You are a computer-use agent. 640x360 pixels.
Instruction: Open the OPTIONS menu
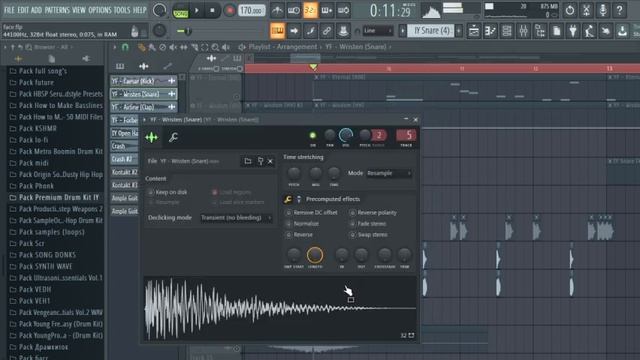100,10
